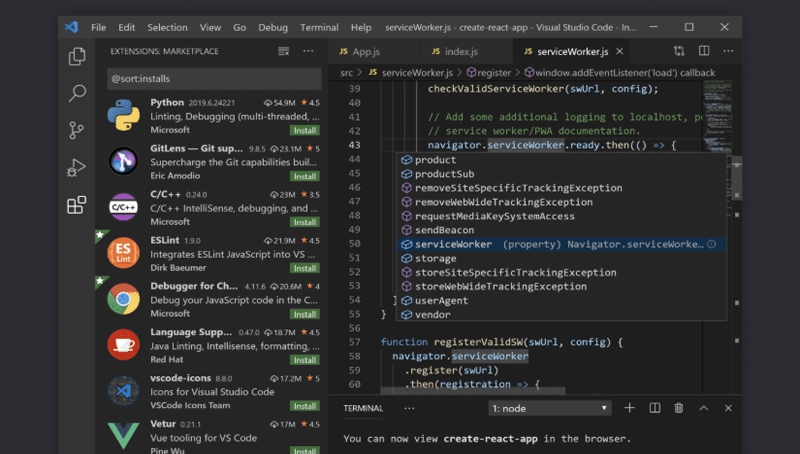Install the Python extension
The width and height of the screenshot is (800, 454).
(305, 130)
